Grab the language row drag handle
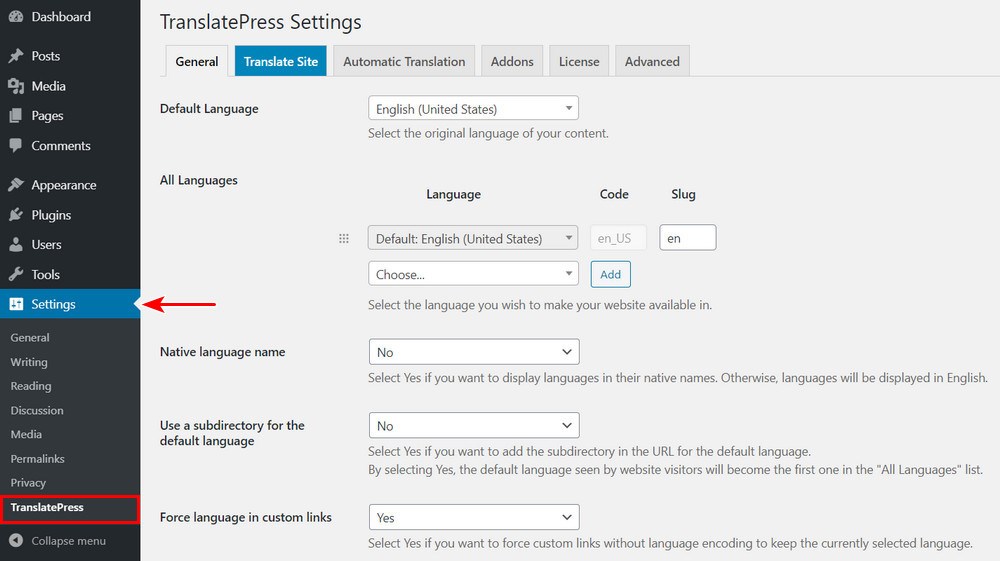The width and height of the screenshot is (1000, 561). pyautogui.click(x=344, y=238)
